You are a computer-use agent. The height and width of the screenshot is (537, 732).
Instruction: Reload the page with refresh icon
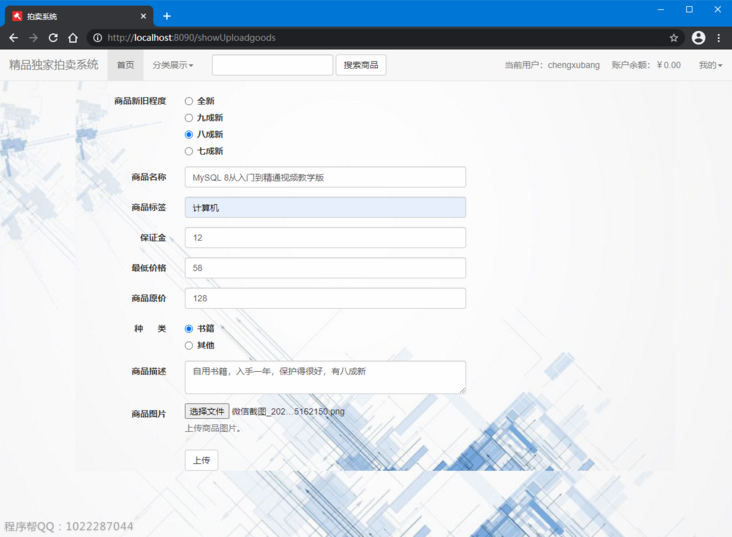click(53, 38)
